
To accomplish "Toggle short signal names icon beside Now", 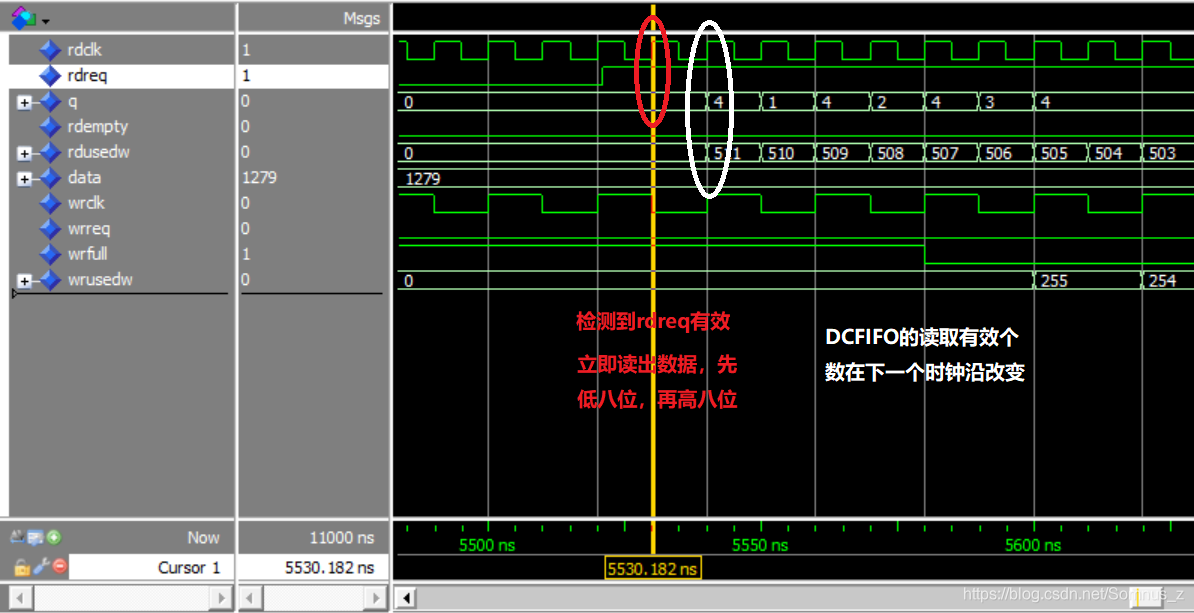I will point(19,538).
